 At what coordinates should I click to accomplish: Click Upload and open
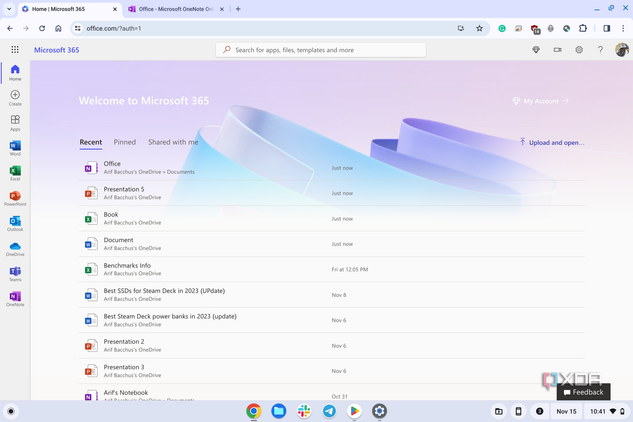click(551, 143)
